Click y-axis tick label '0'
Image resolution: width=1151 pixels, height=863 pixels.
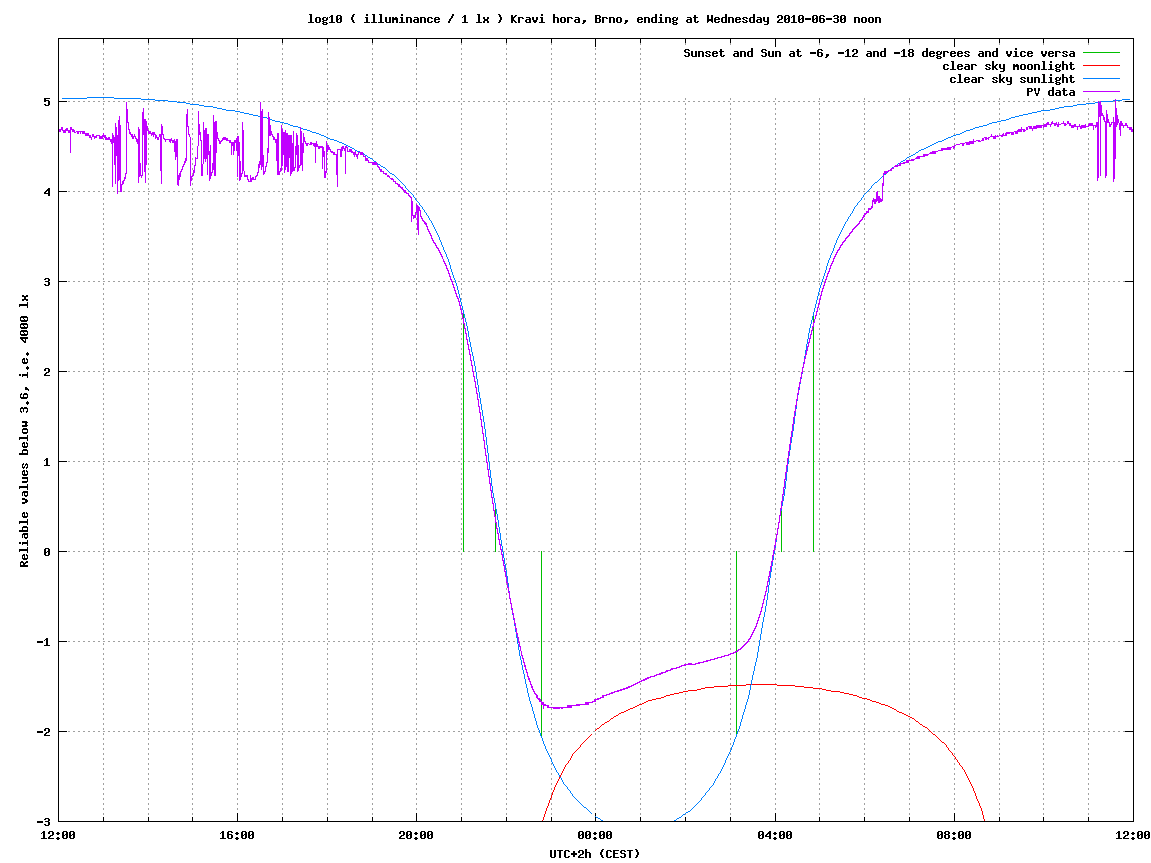pyautogui.click(x=47, y=552)
